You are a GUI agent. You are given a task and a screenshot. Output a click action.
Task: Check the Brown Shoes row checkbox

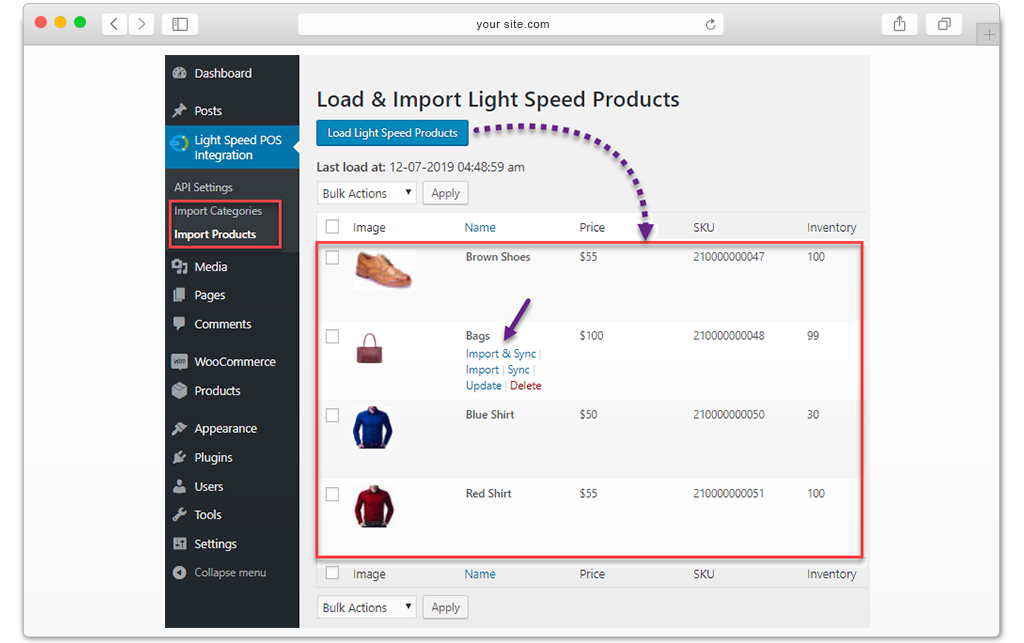pyautogui.click(x=332, y=257)
